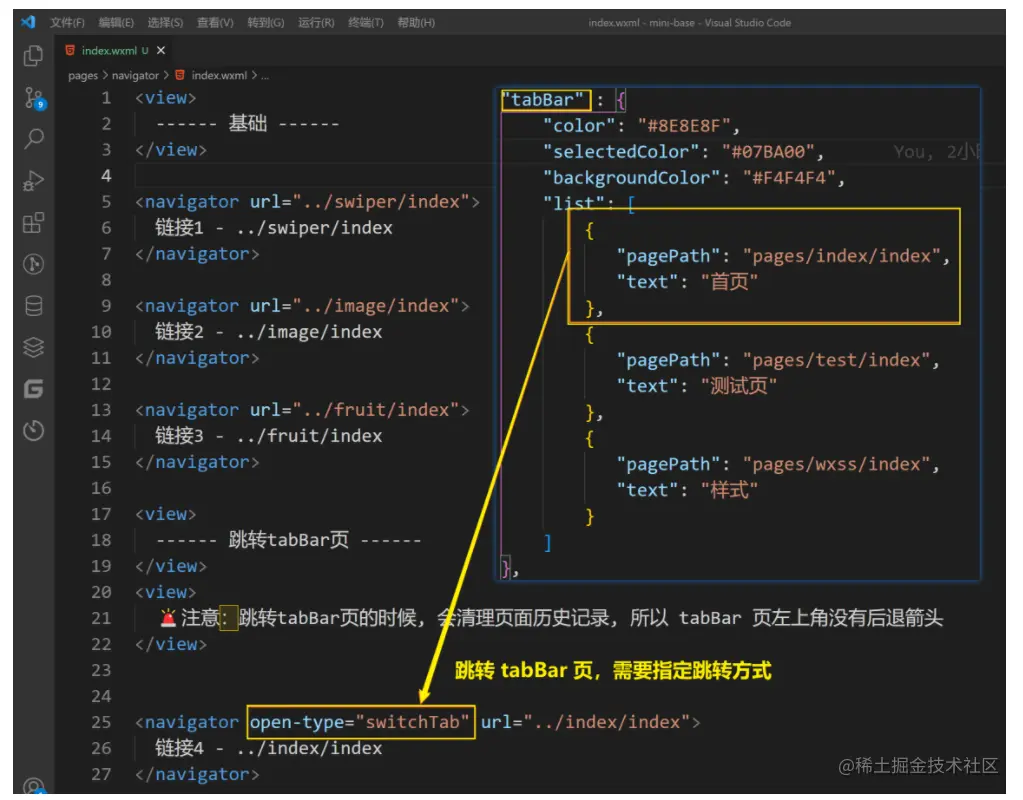Open the Git graph activity icon

tap(33, 264)
